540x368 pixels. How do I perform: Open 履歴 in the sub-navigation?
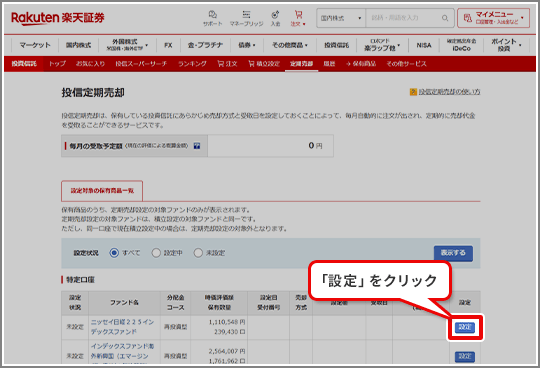pos(329,64)
